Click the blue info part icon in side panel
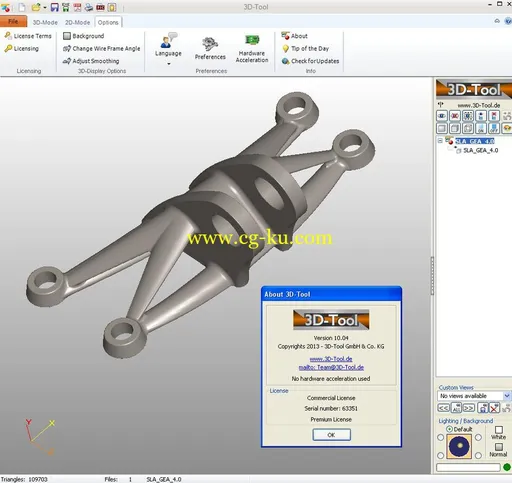512x483 pixels. click(481, 116)
